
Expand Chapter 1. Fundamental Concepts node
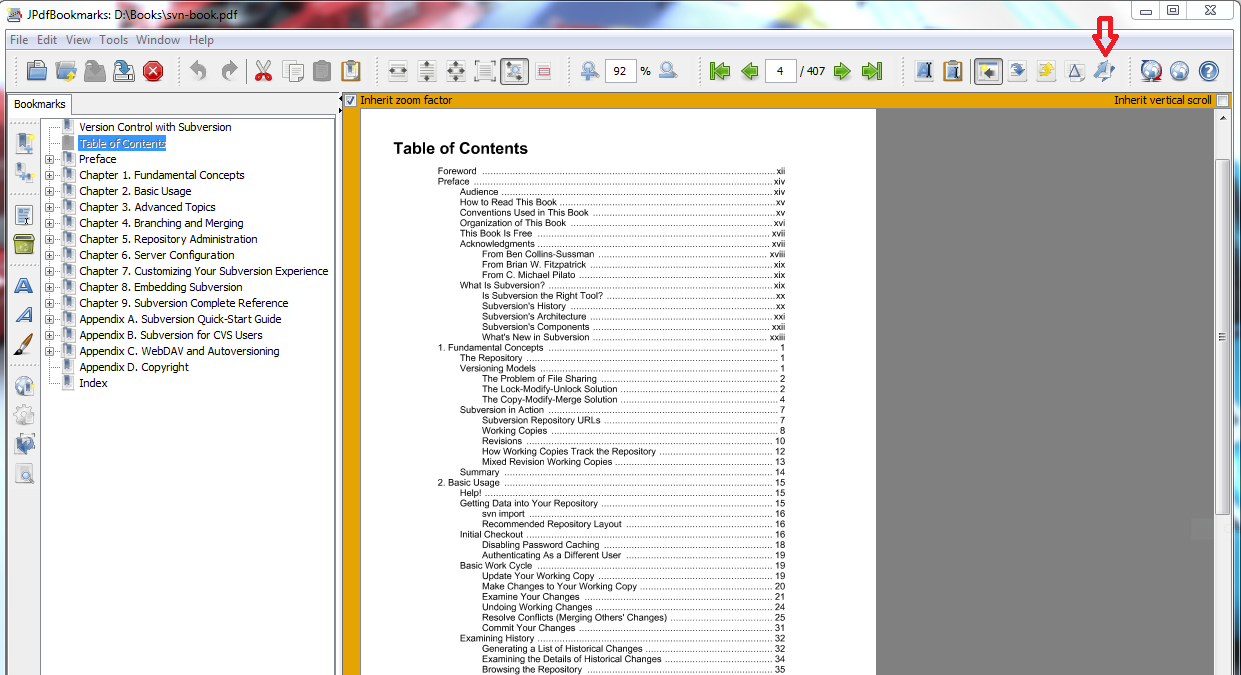click(50, 175)
